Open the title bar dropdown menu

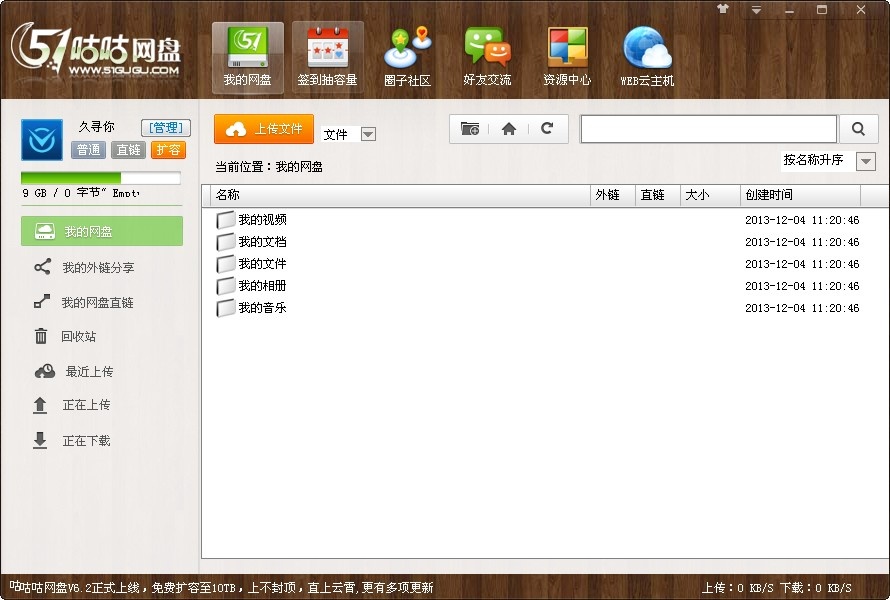point(756,10)
